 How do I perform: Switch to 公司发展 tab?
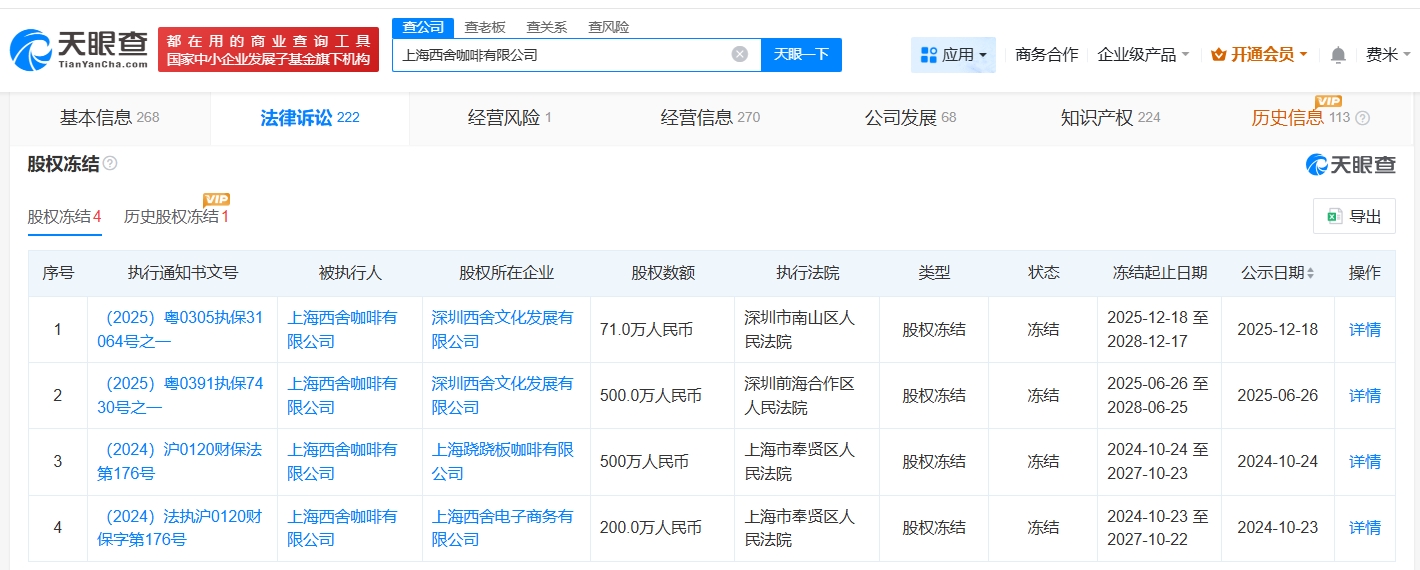910,118
